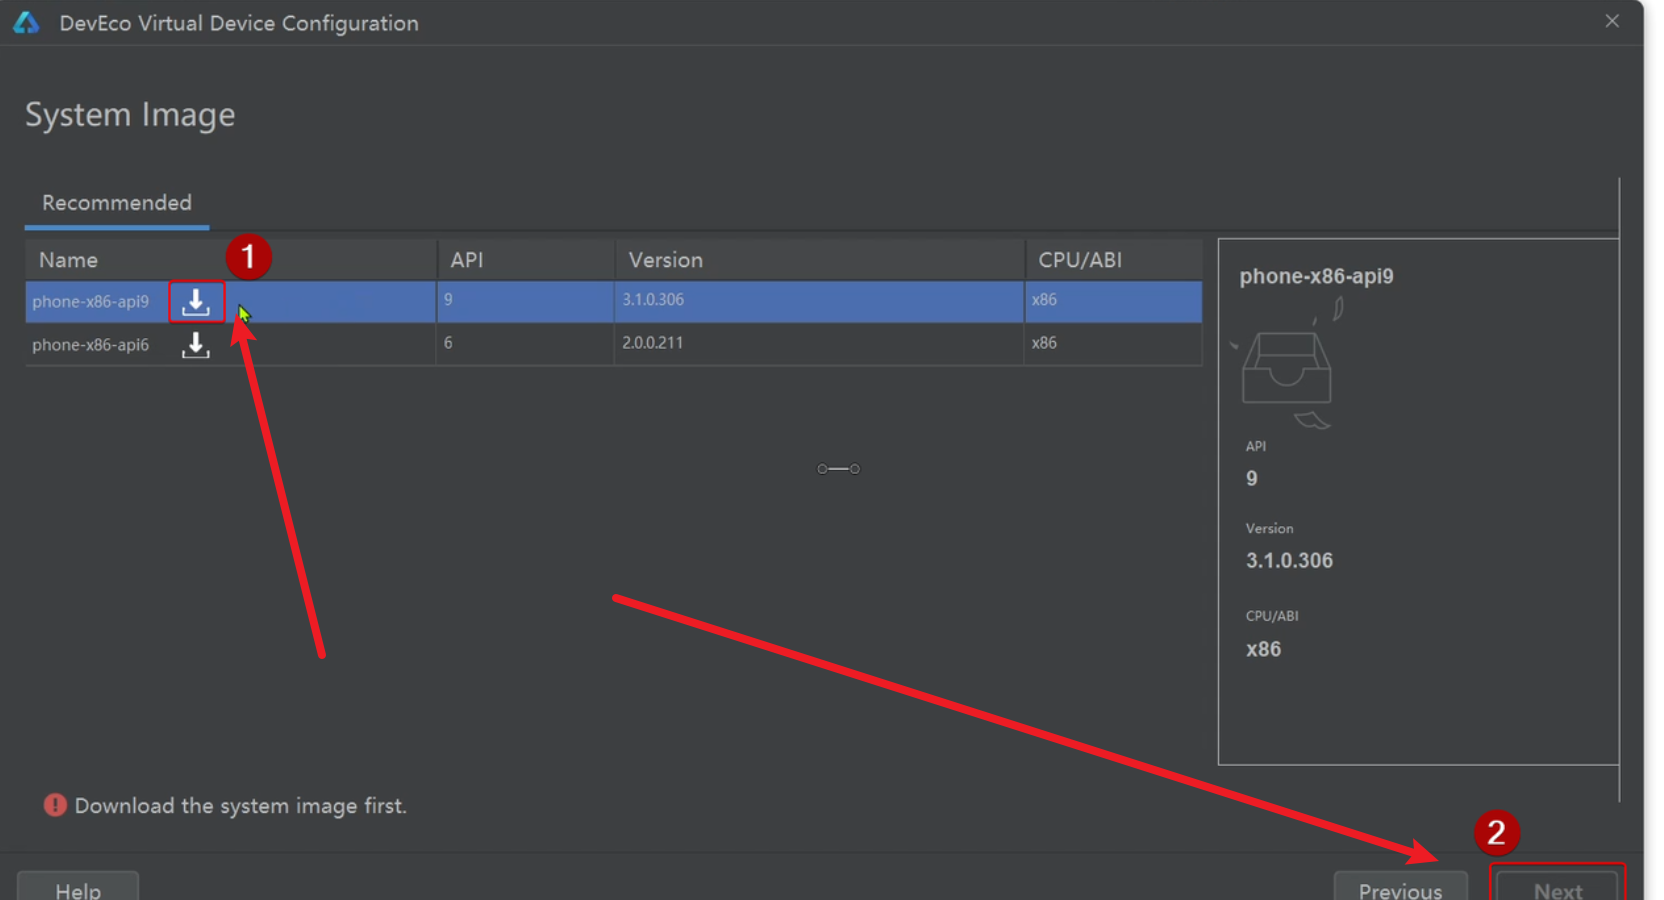
Task: Download the phone-x86-api9 system image
Action: click(x=196, y=301)
